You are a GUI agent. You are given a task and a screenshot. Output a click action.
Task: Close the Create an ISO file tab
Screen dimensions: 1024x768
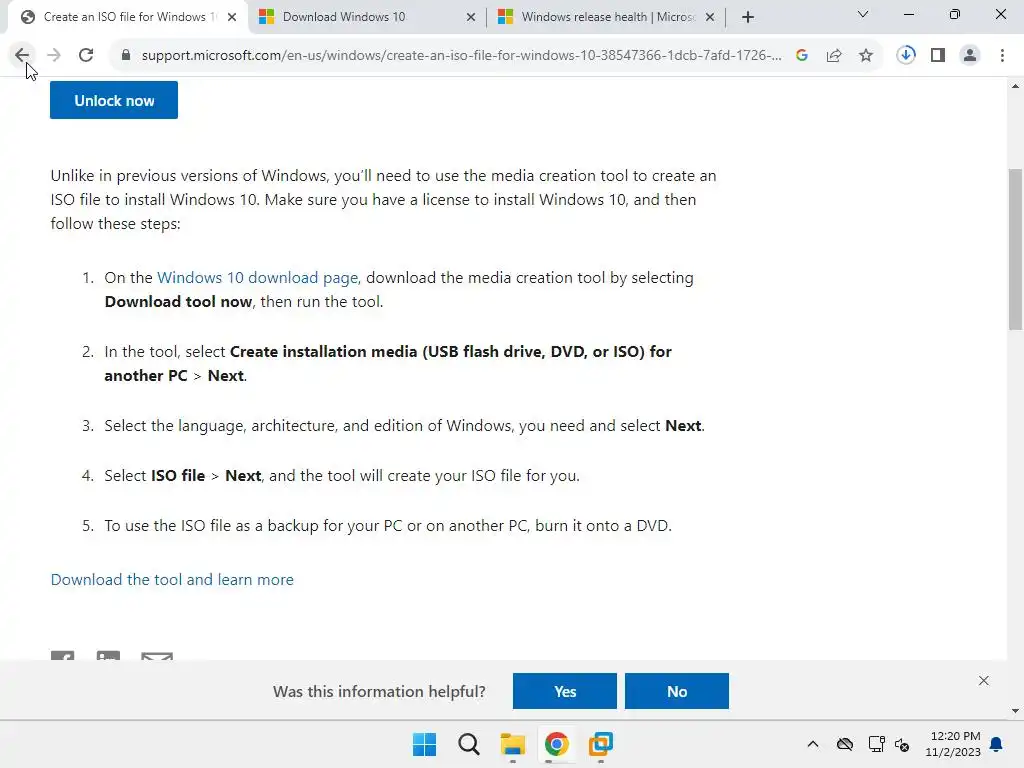232,17
